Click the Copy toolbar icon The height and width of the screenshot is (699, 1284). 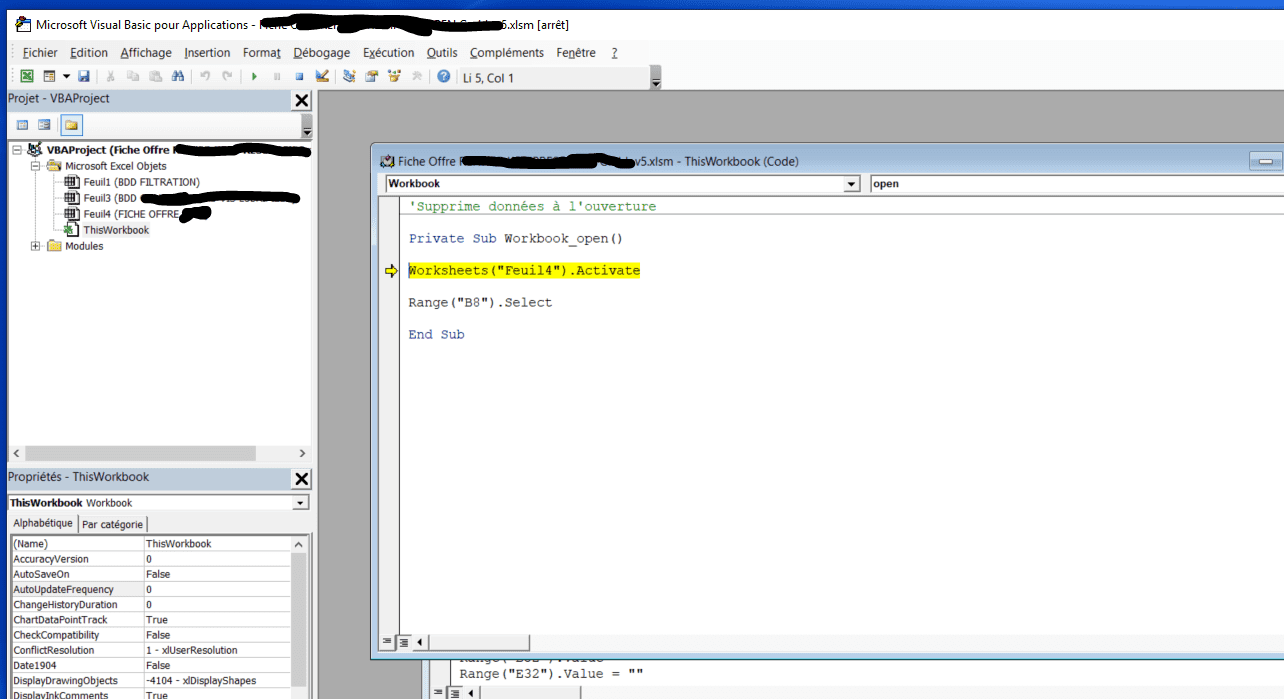[133, 76]
